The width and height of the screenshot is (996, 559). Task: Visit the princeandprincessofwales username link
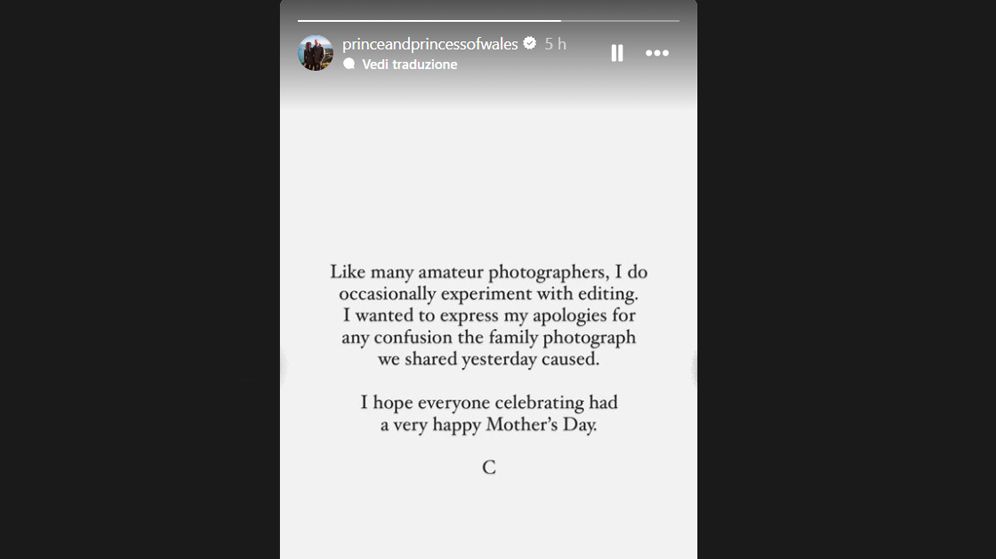[x=430, y=44]
